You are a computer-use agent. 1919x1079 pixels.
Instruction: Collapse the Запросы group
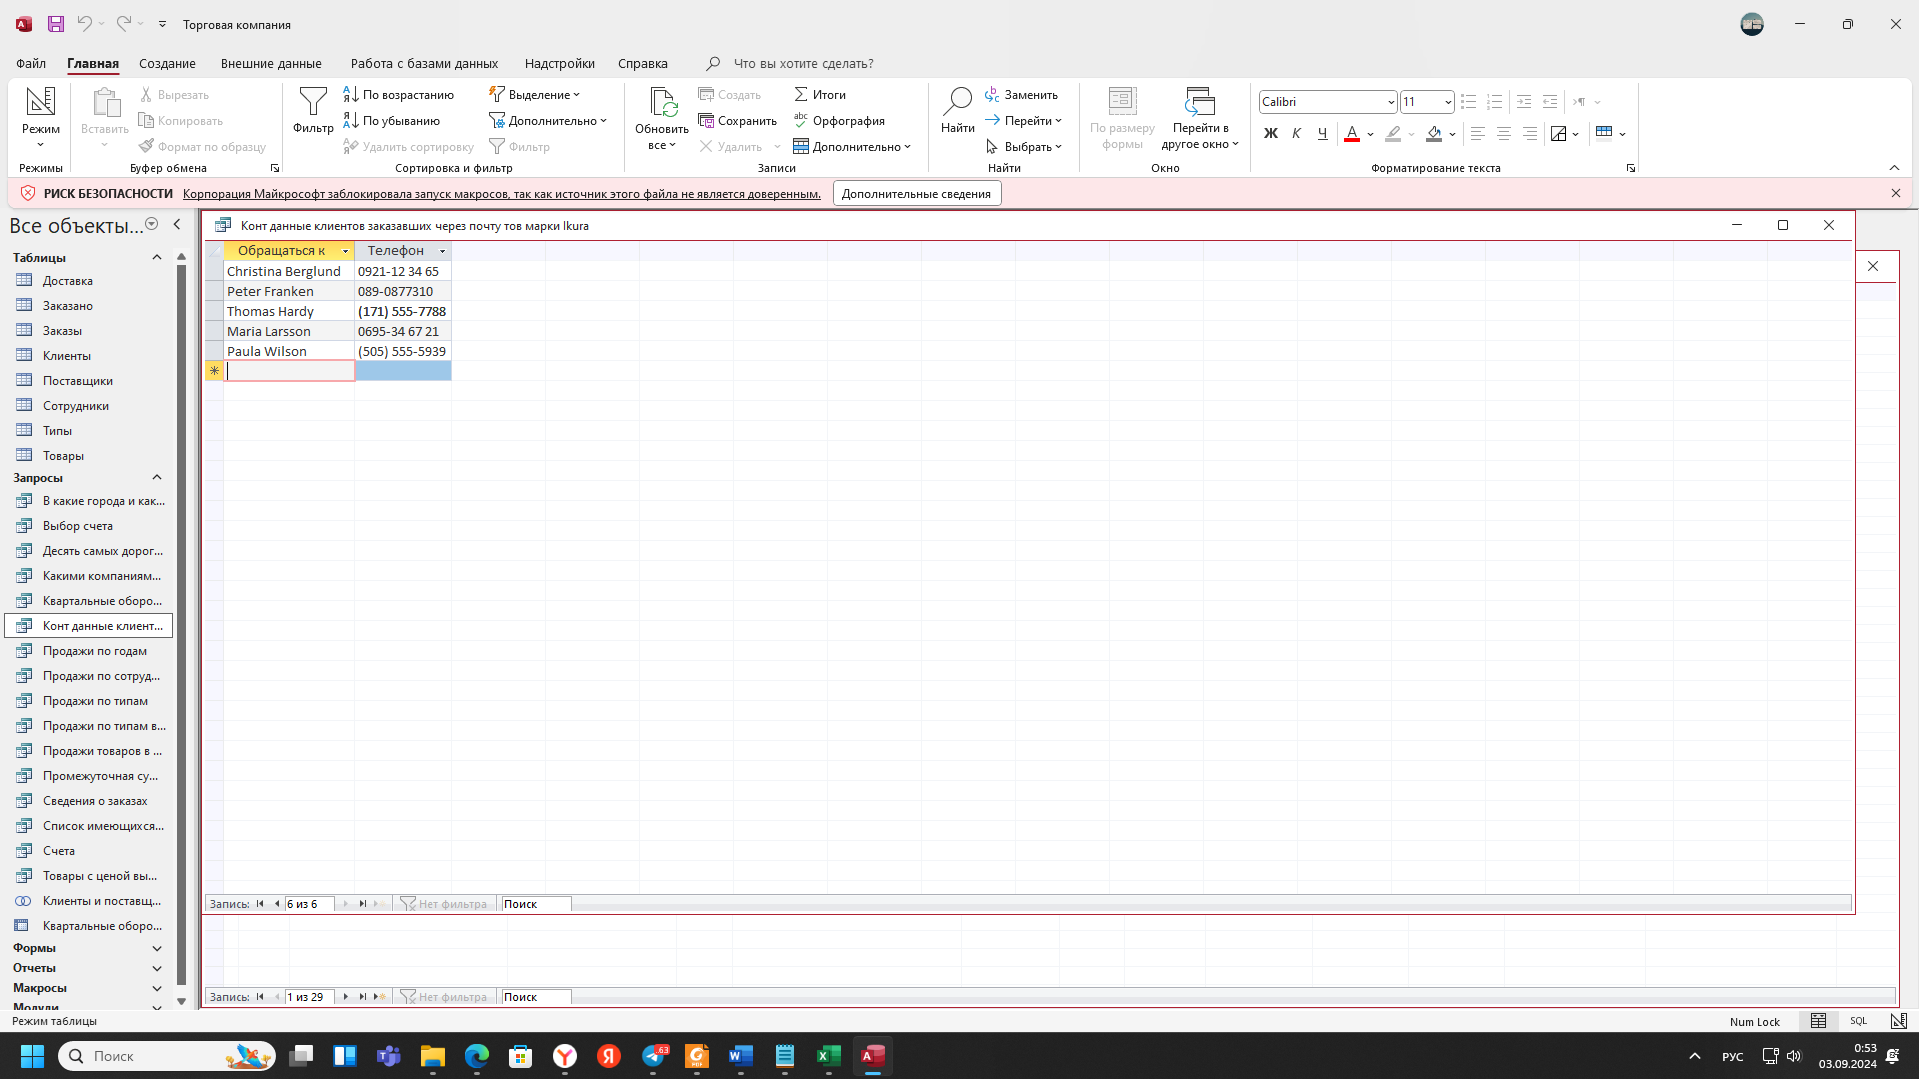156,478
